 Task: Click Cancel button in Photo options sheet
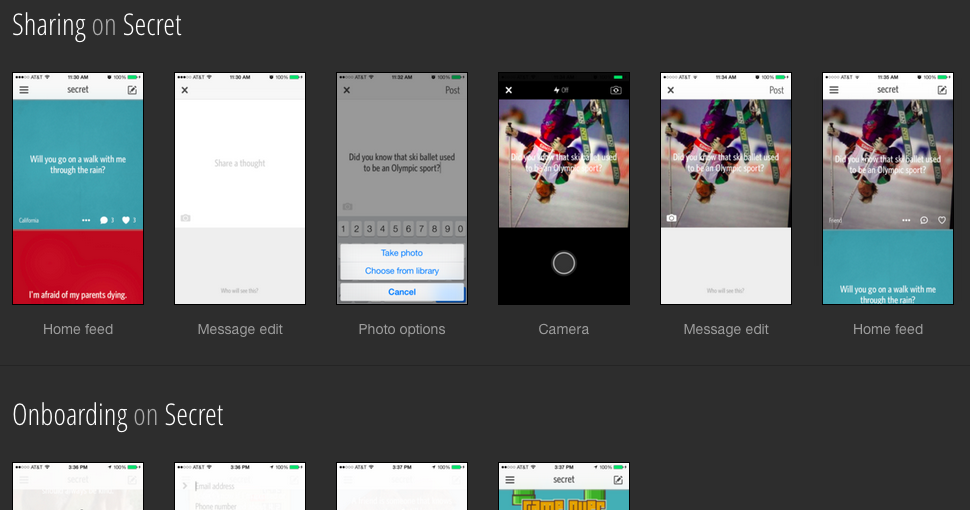click(402, 292)
